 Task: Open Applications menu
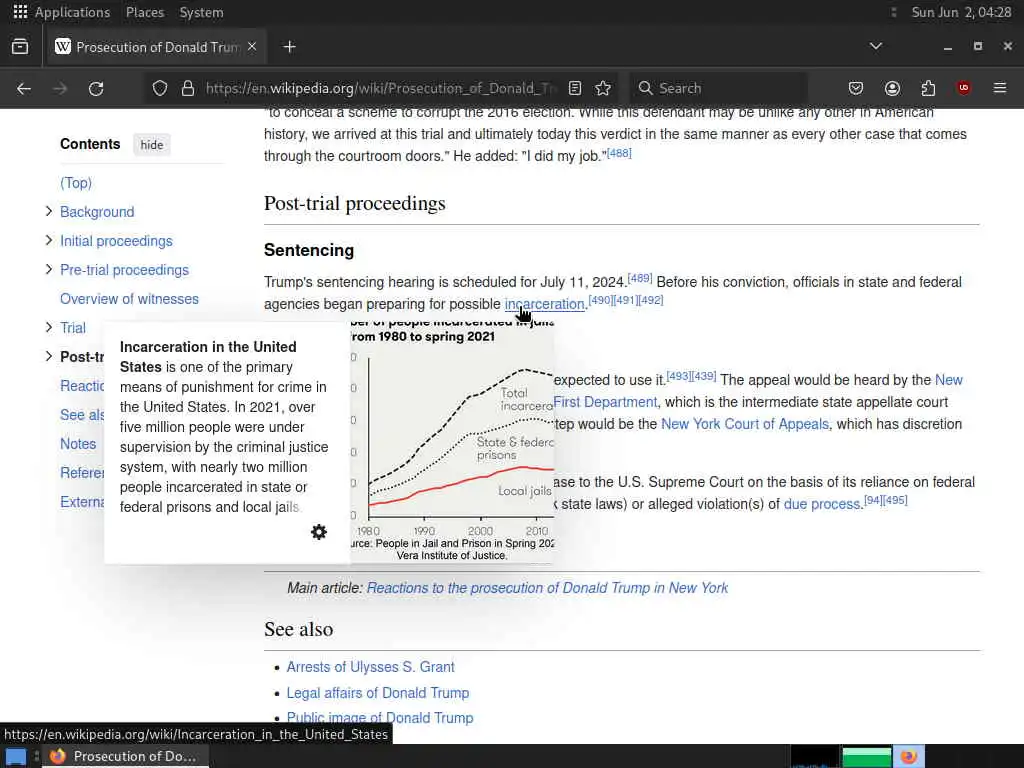tap(72, 12)
